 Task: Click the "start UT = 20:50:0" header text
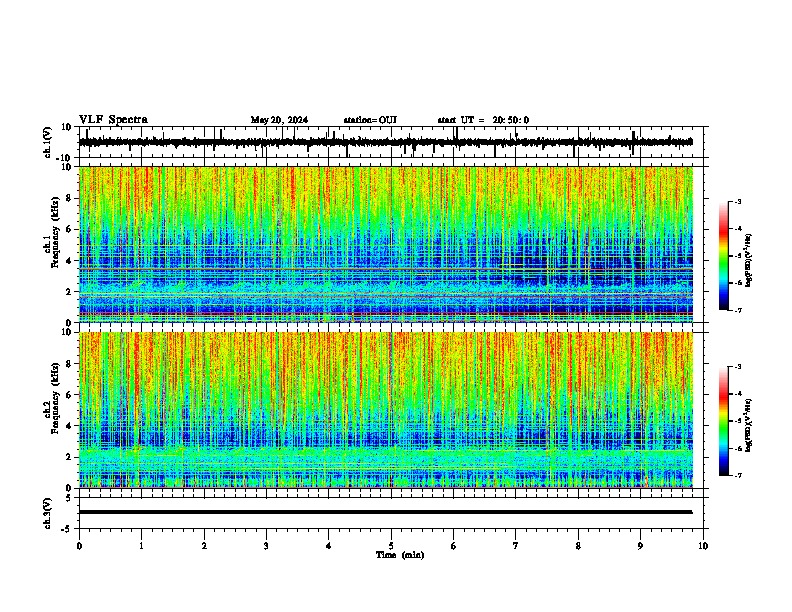point(483,120)
